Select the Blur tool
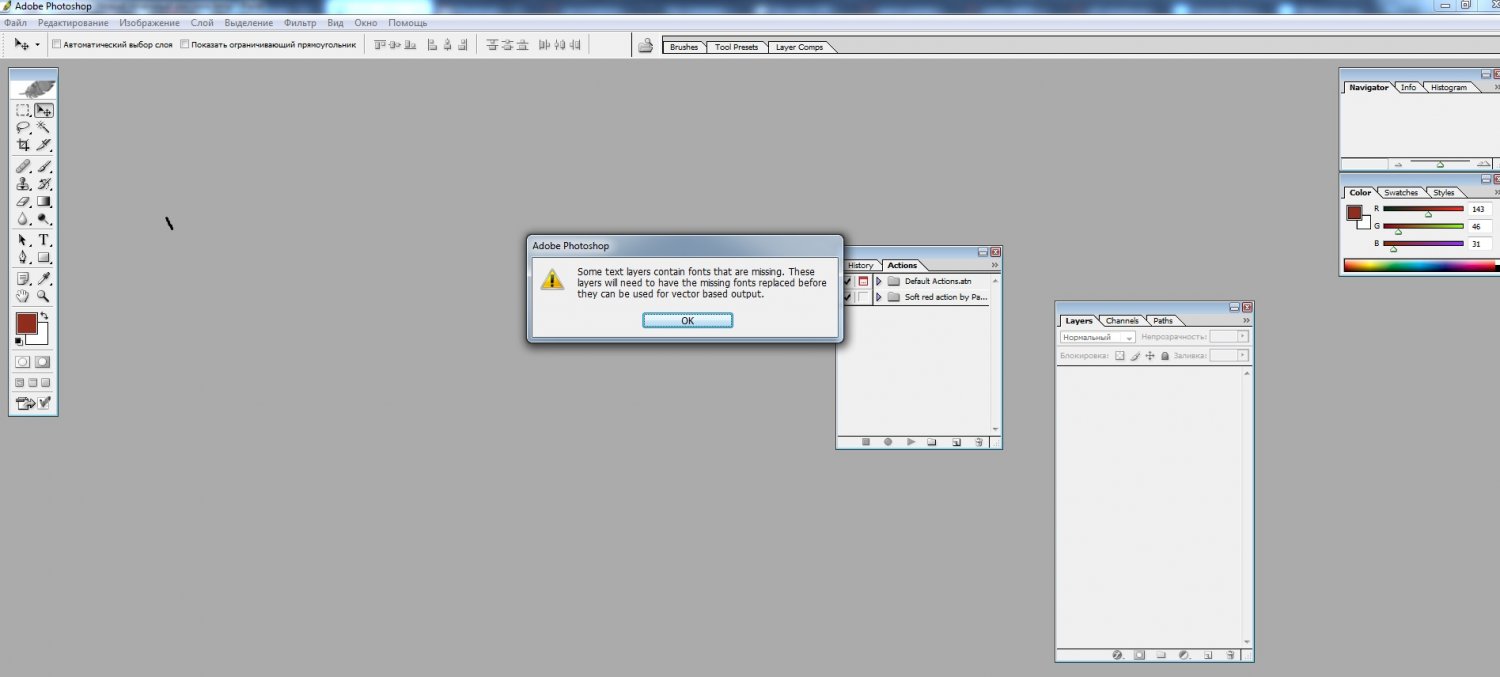Screen dimensions: 1500x677 tap(23, 218)
